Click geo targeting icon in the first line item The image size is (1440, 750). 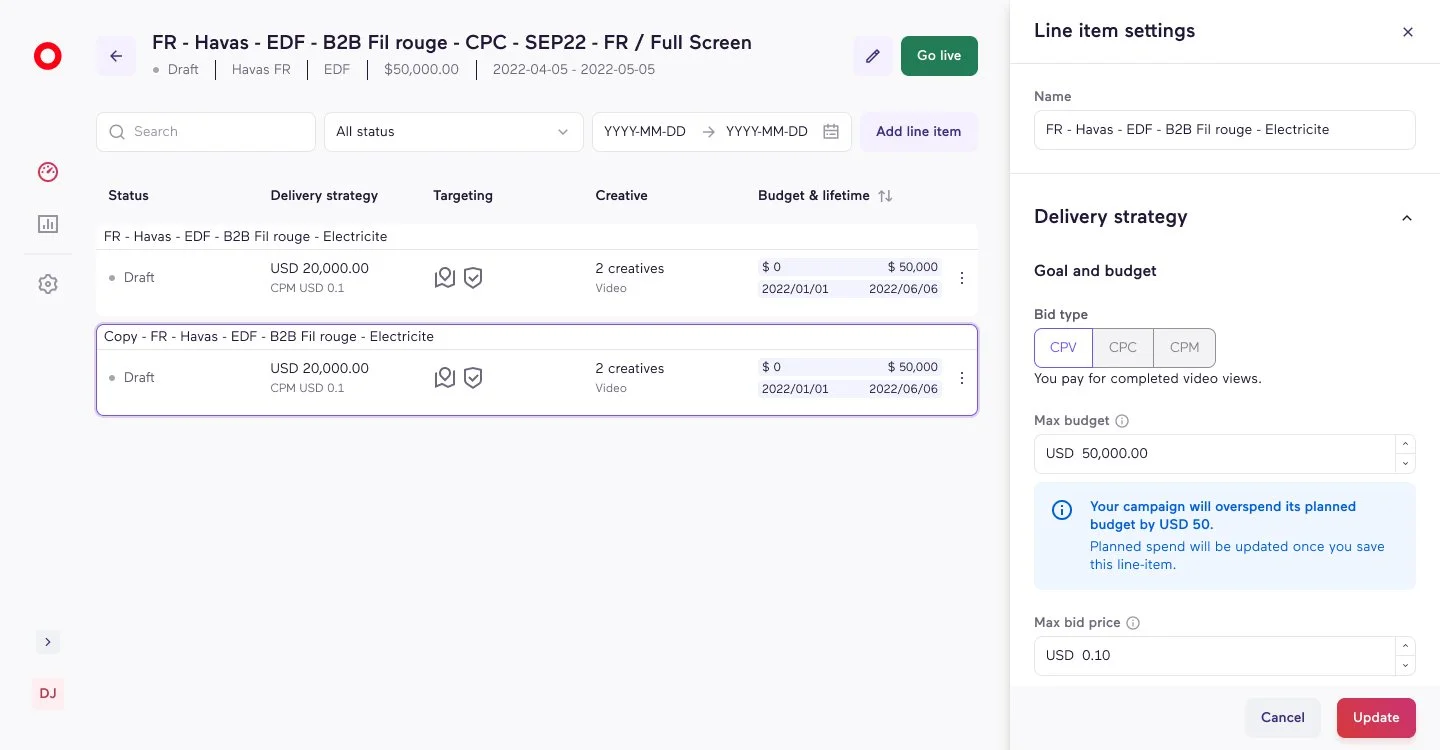tap(445, 278)
